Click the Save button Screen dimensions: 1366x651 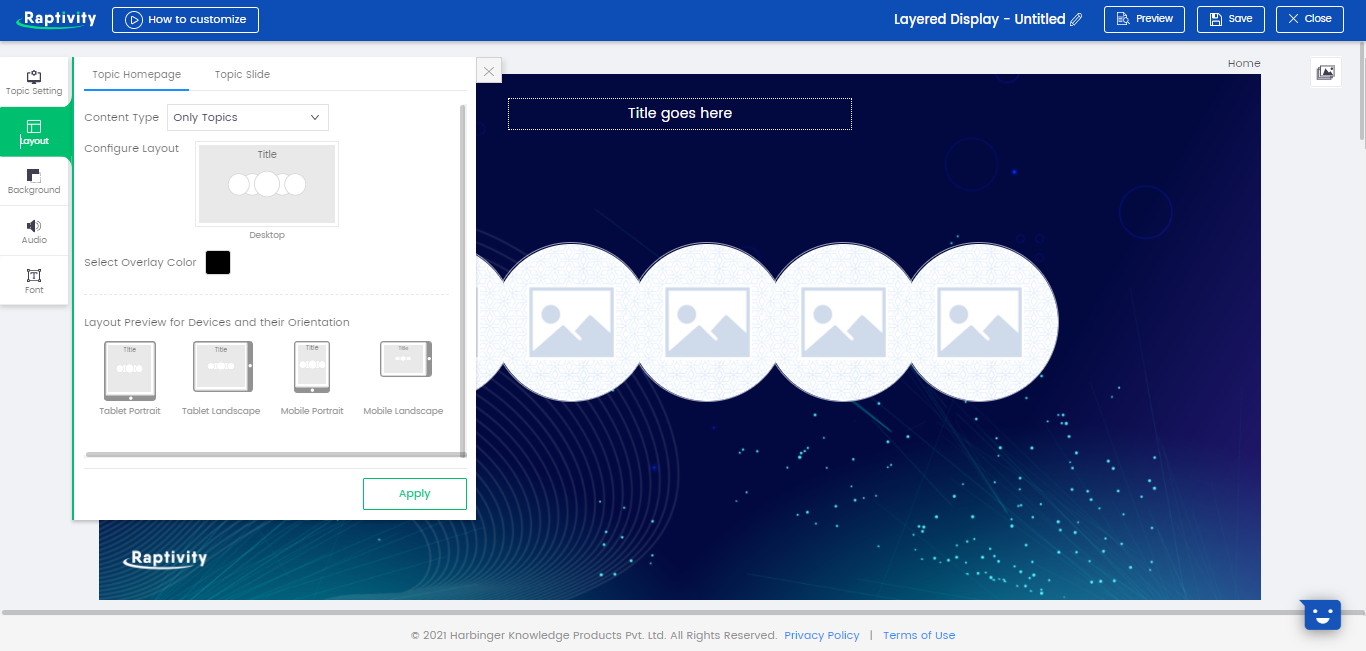pyautogui.click(x=1230, y=19)
